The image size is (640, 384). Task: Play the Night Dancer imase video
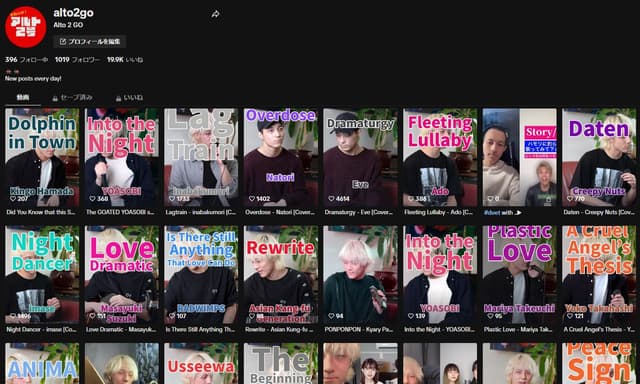click(42, 275)
